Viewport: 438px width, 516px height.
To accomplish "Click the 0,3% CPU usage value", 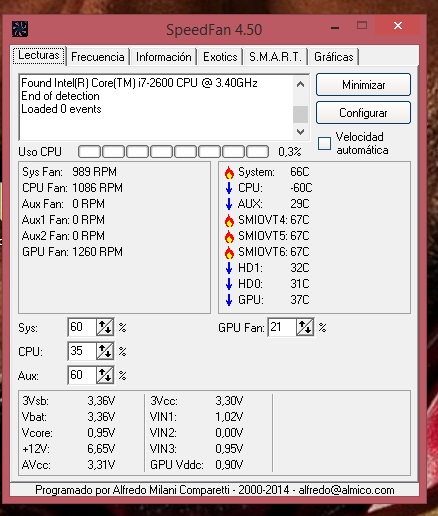I will pyautogui.click(x=290, y=152).
